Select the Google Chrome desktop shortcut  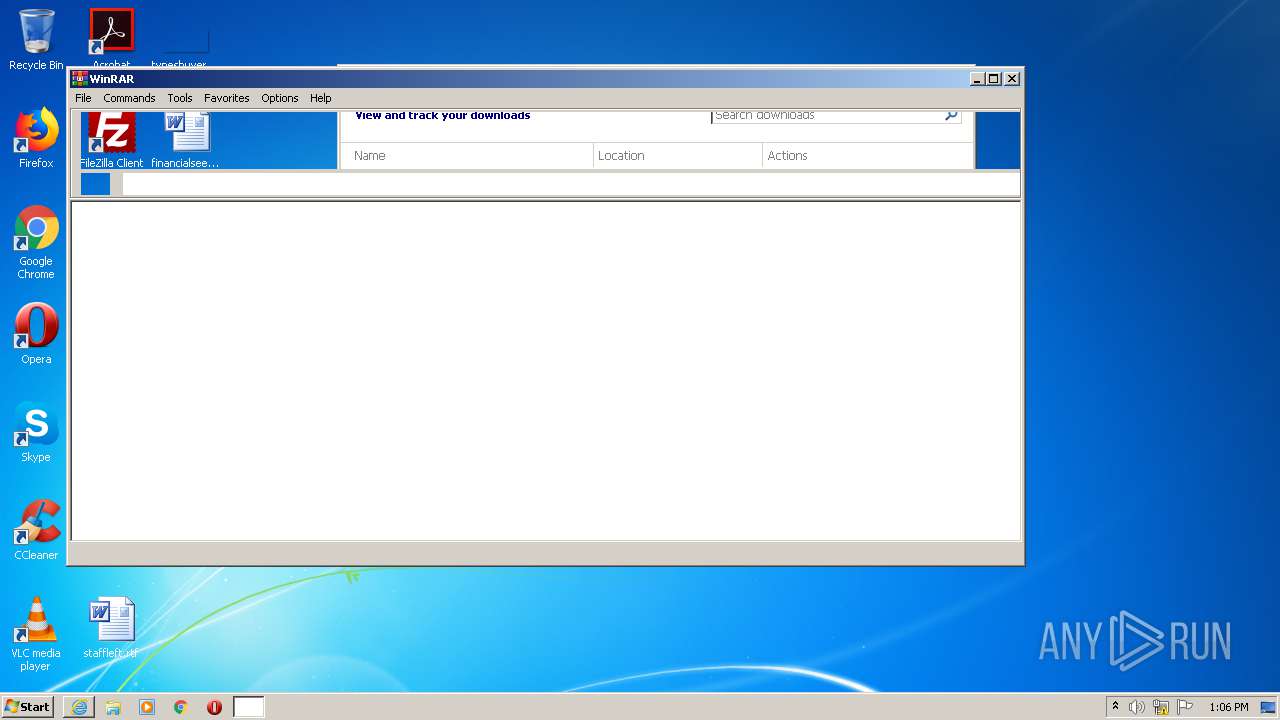36,243
